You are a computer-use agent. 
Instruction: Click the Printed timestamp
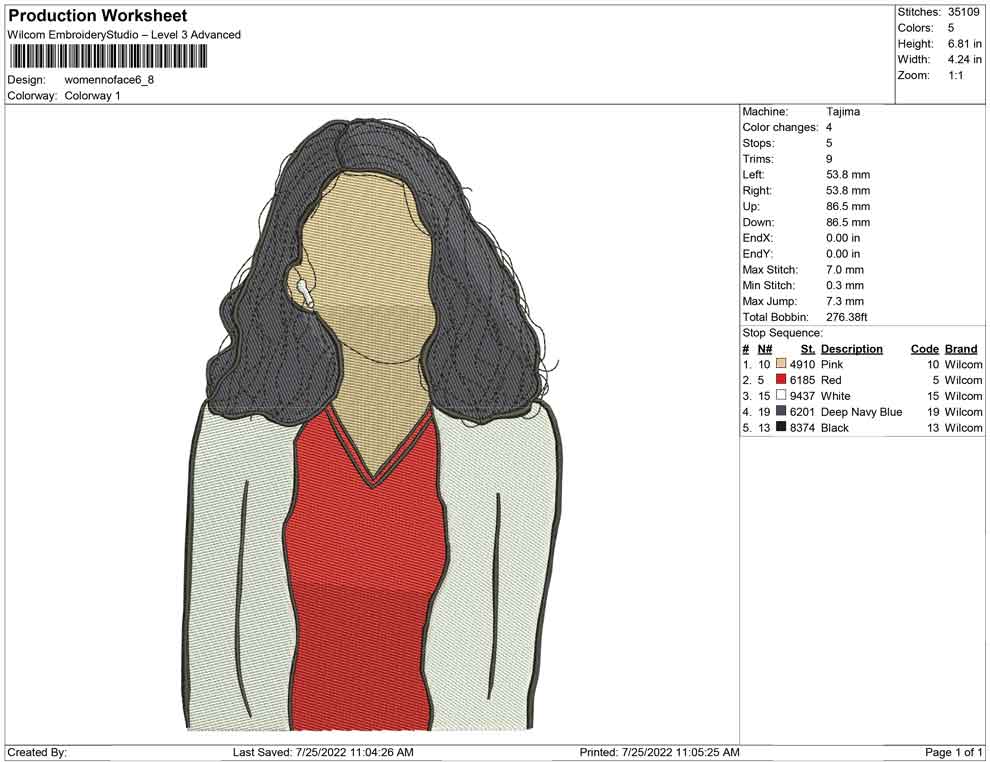coord(659,752)
